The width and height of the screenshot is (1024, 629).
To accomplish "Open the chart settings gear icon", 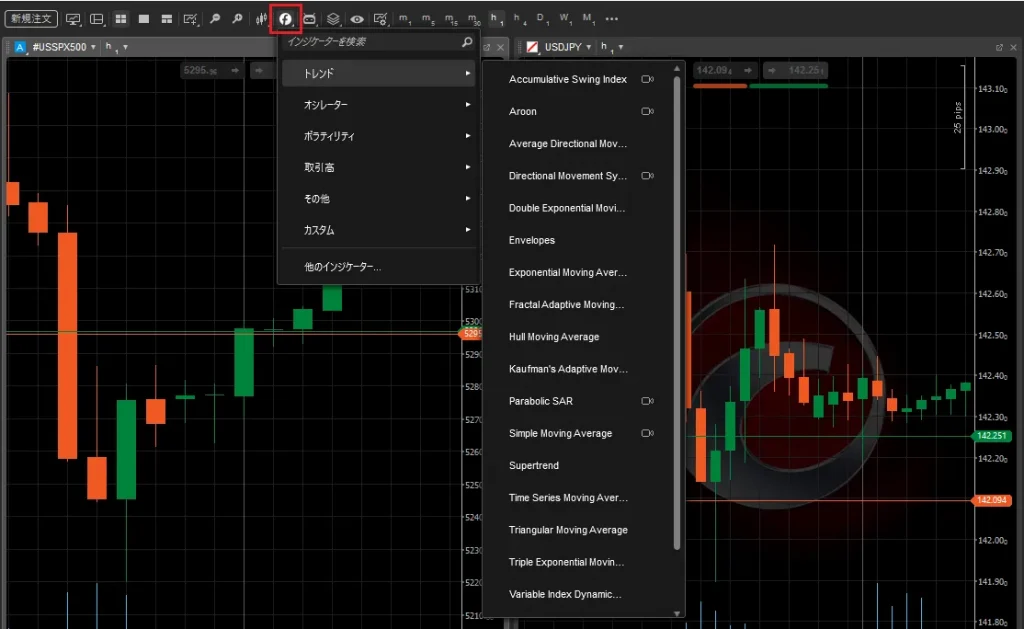I will tap(380, 19).
